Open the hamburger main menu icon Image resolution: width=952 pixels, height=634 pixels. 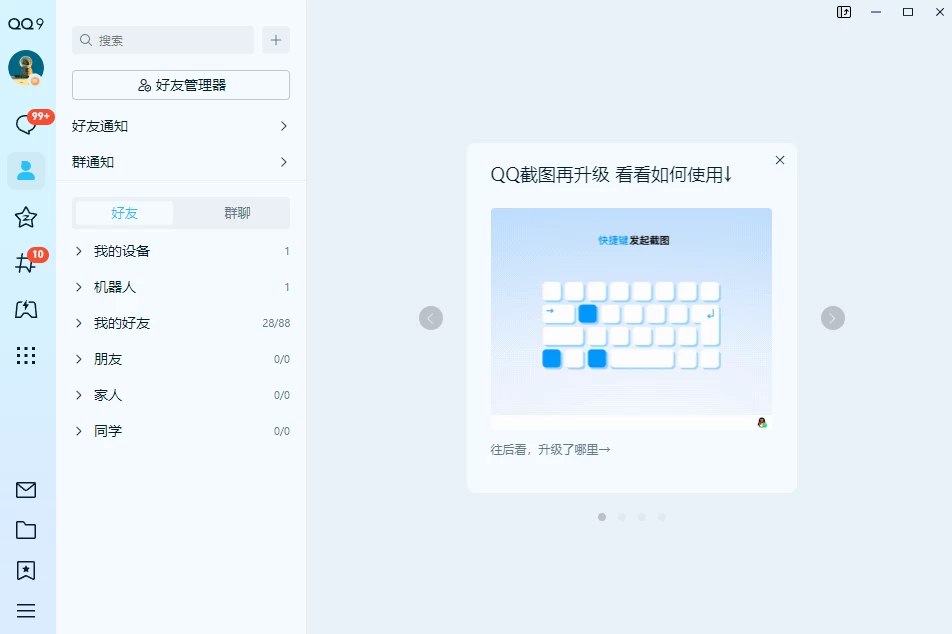click(x=26, y=610)
